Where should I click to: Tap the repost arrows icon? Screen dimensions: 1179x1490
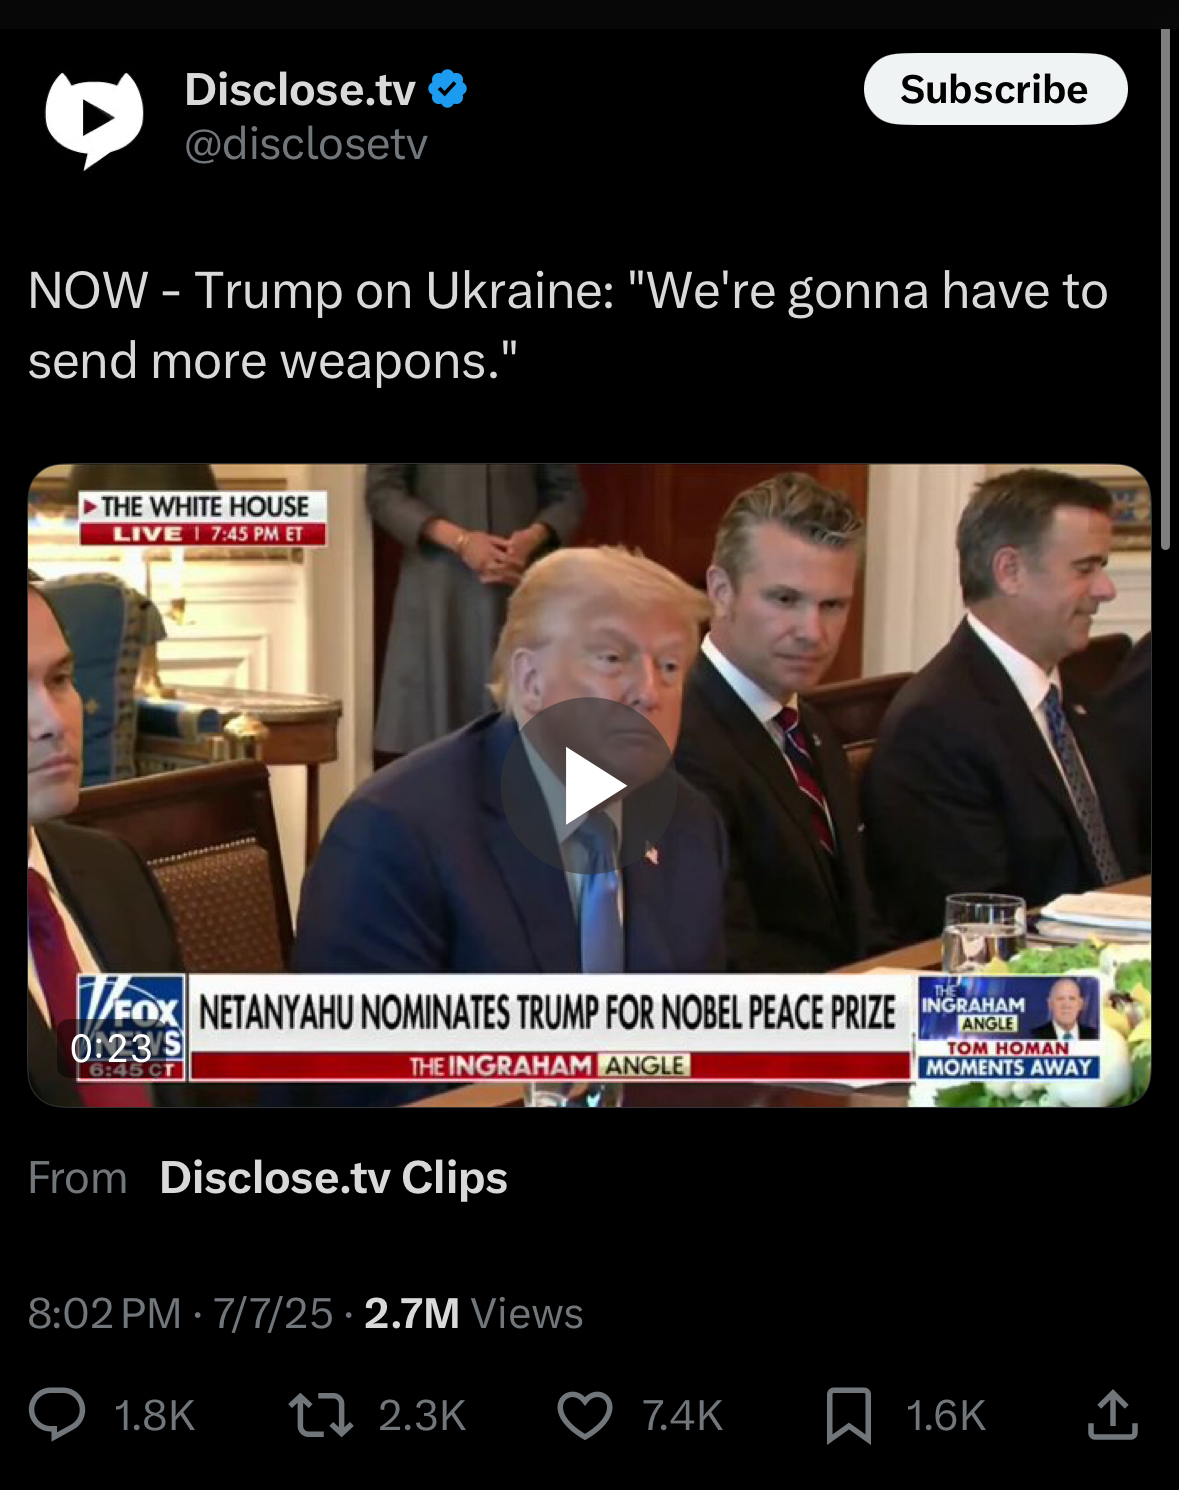(320, 1415)
